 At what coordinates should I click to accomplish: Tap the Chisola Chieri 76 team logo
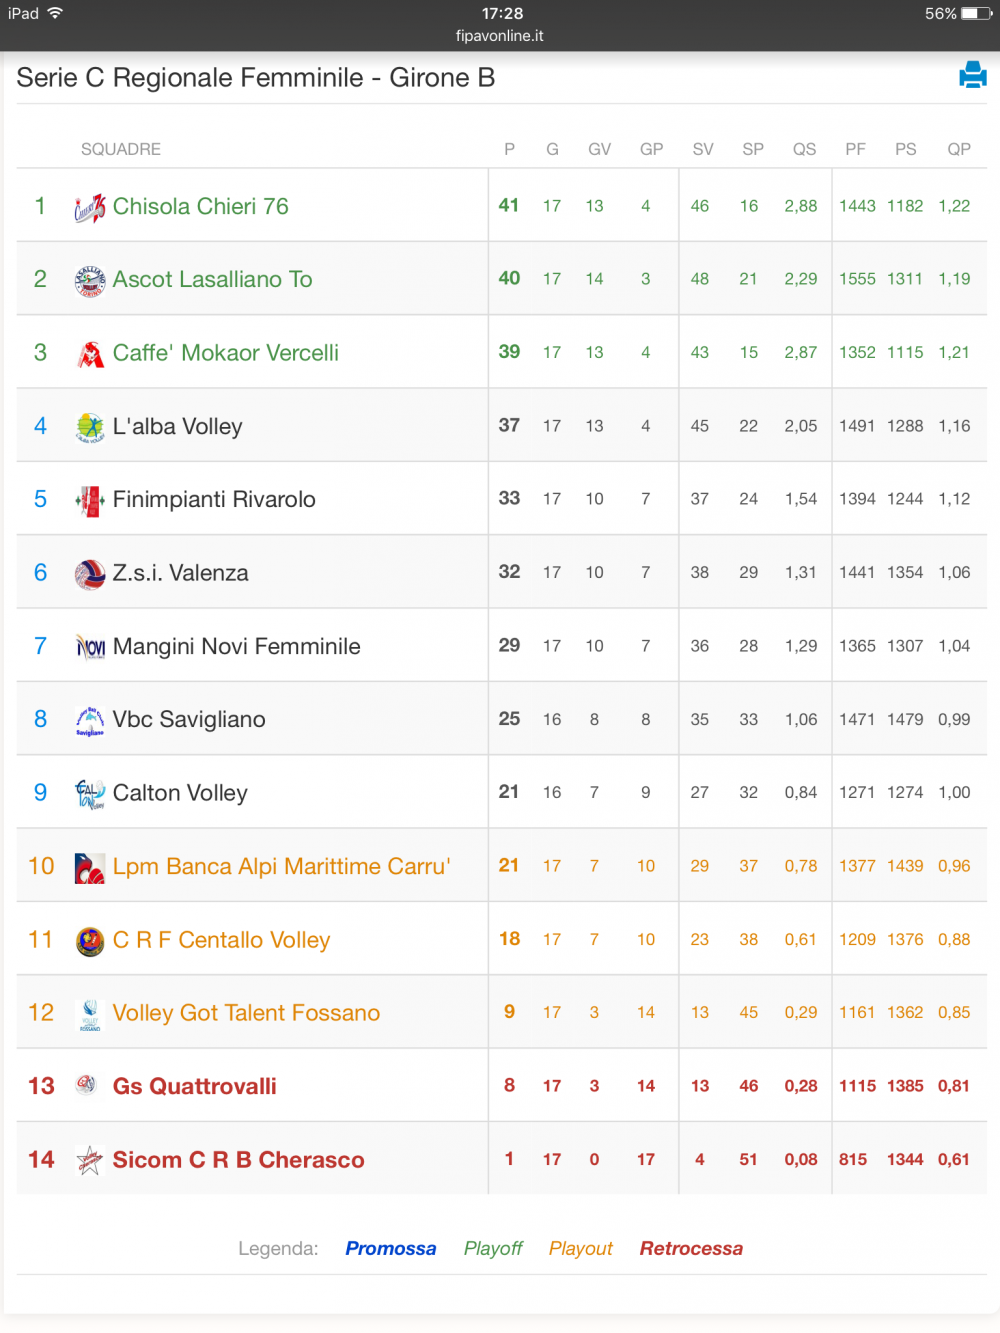pyautogui.click(x=90, y=207)
